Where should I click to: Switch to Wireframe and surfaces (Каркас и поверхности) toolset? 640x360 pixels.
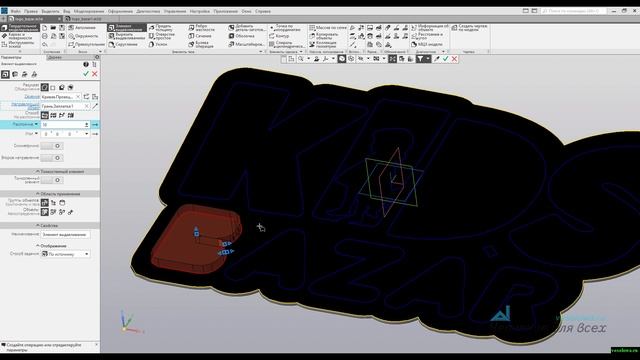pos(20,36)
